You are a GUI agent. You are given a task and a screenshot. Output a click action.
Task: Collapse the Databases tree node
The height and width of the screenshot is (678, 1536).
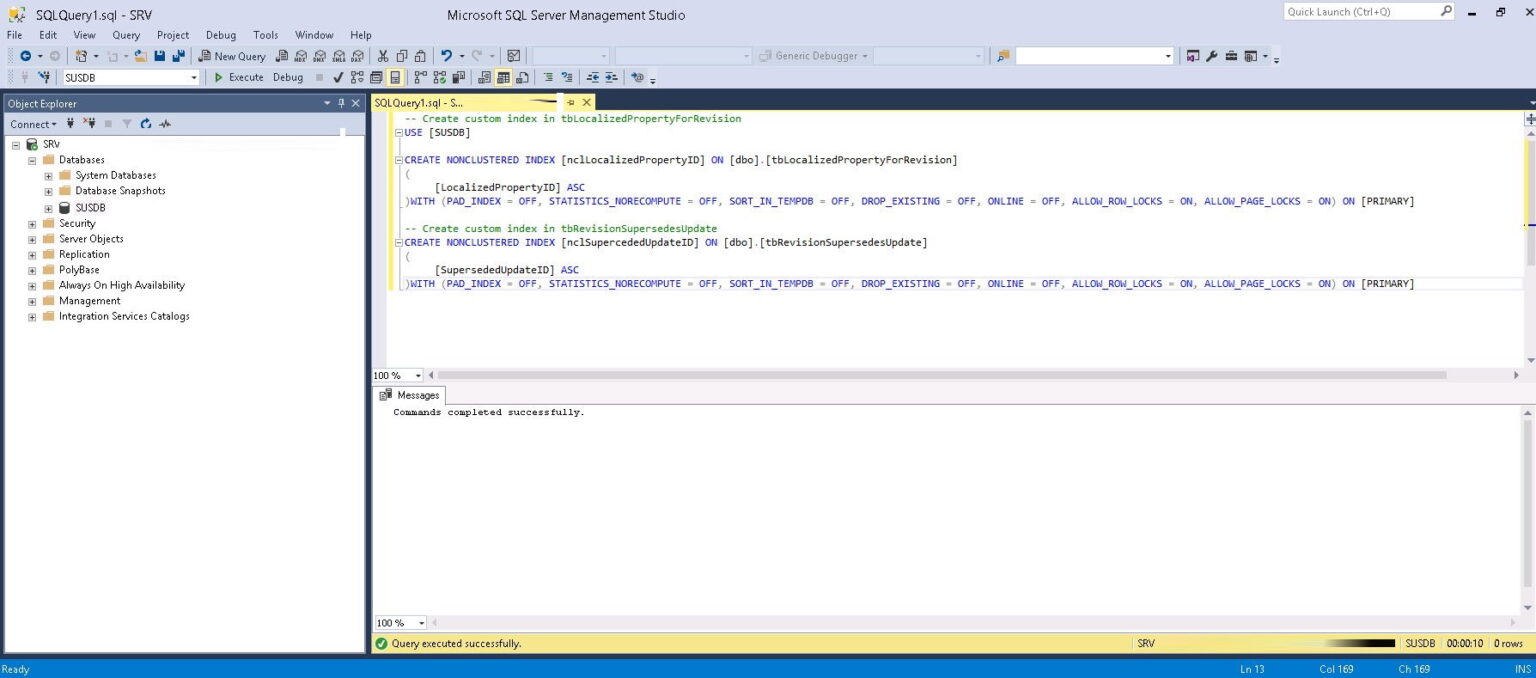tap(31, 159)
